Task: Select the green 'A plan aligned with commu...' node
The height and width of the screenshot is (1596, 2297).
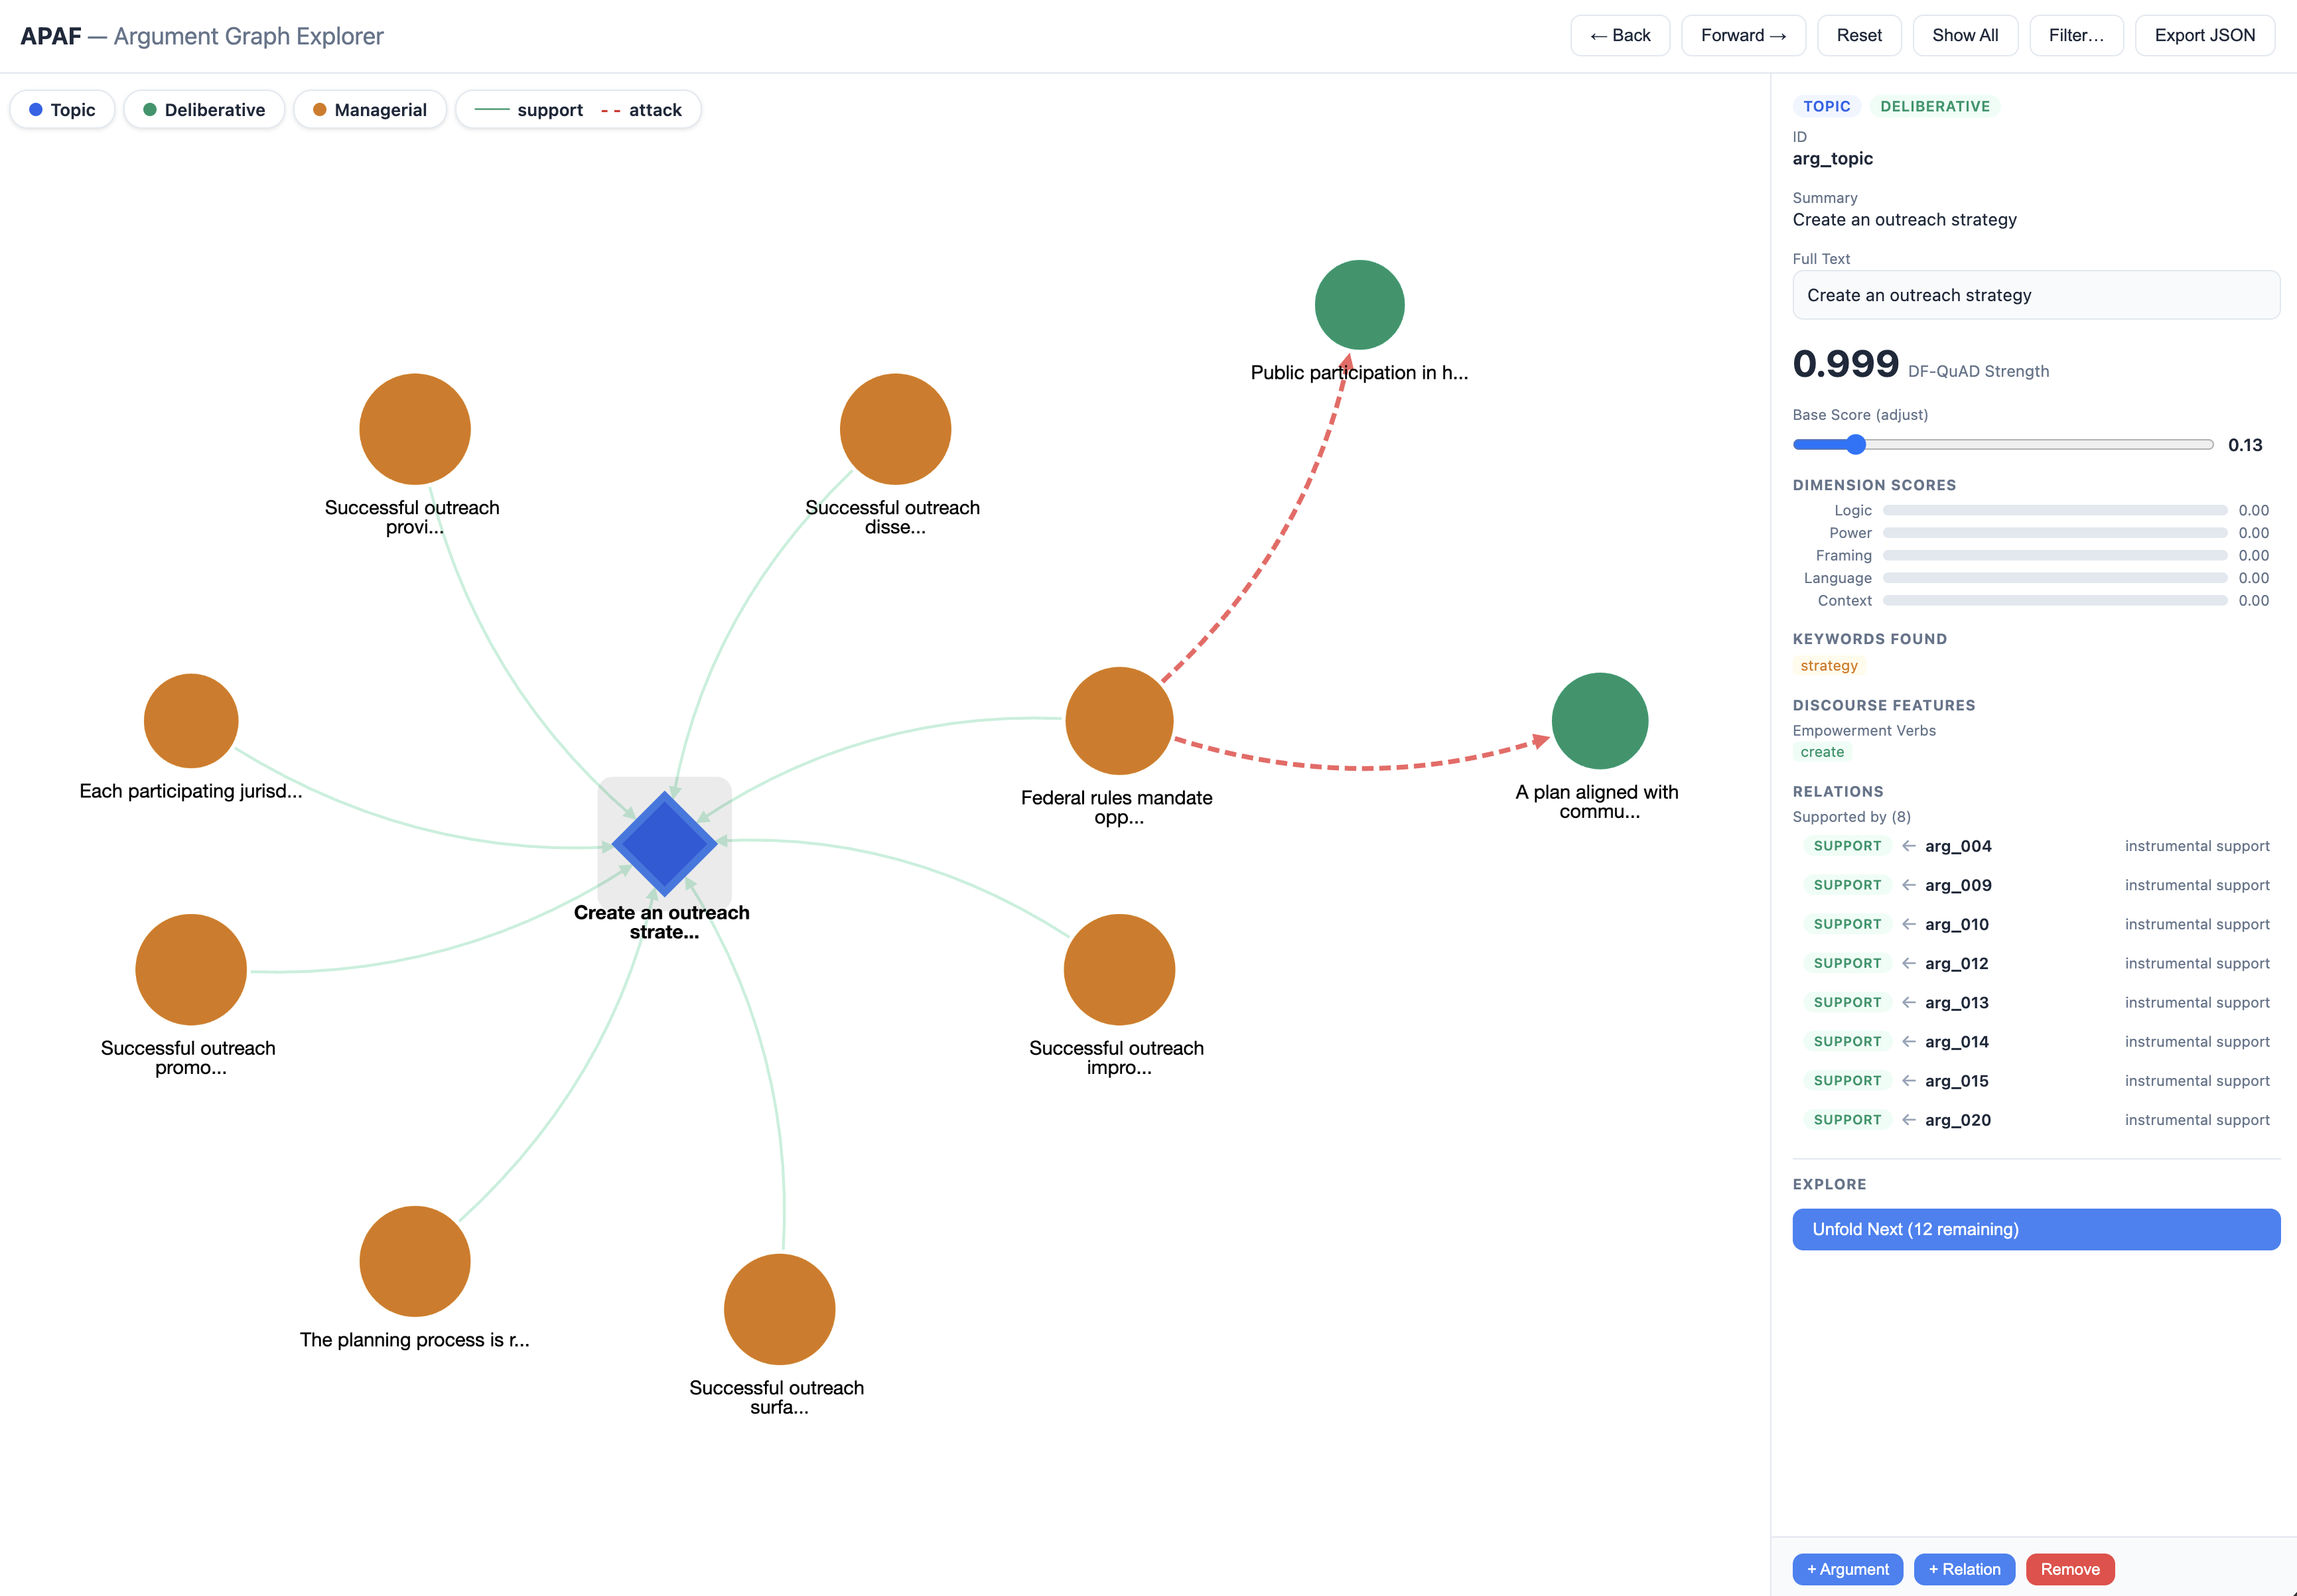Action: click(x=1599, y=720)
